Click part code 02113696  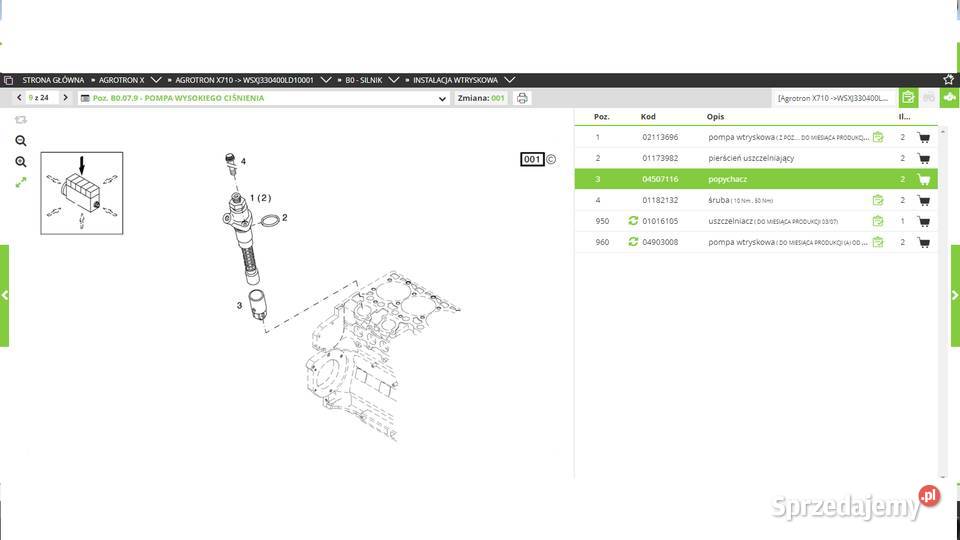click(x=660, y=137)
